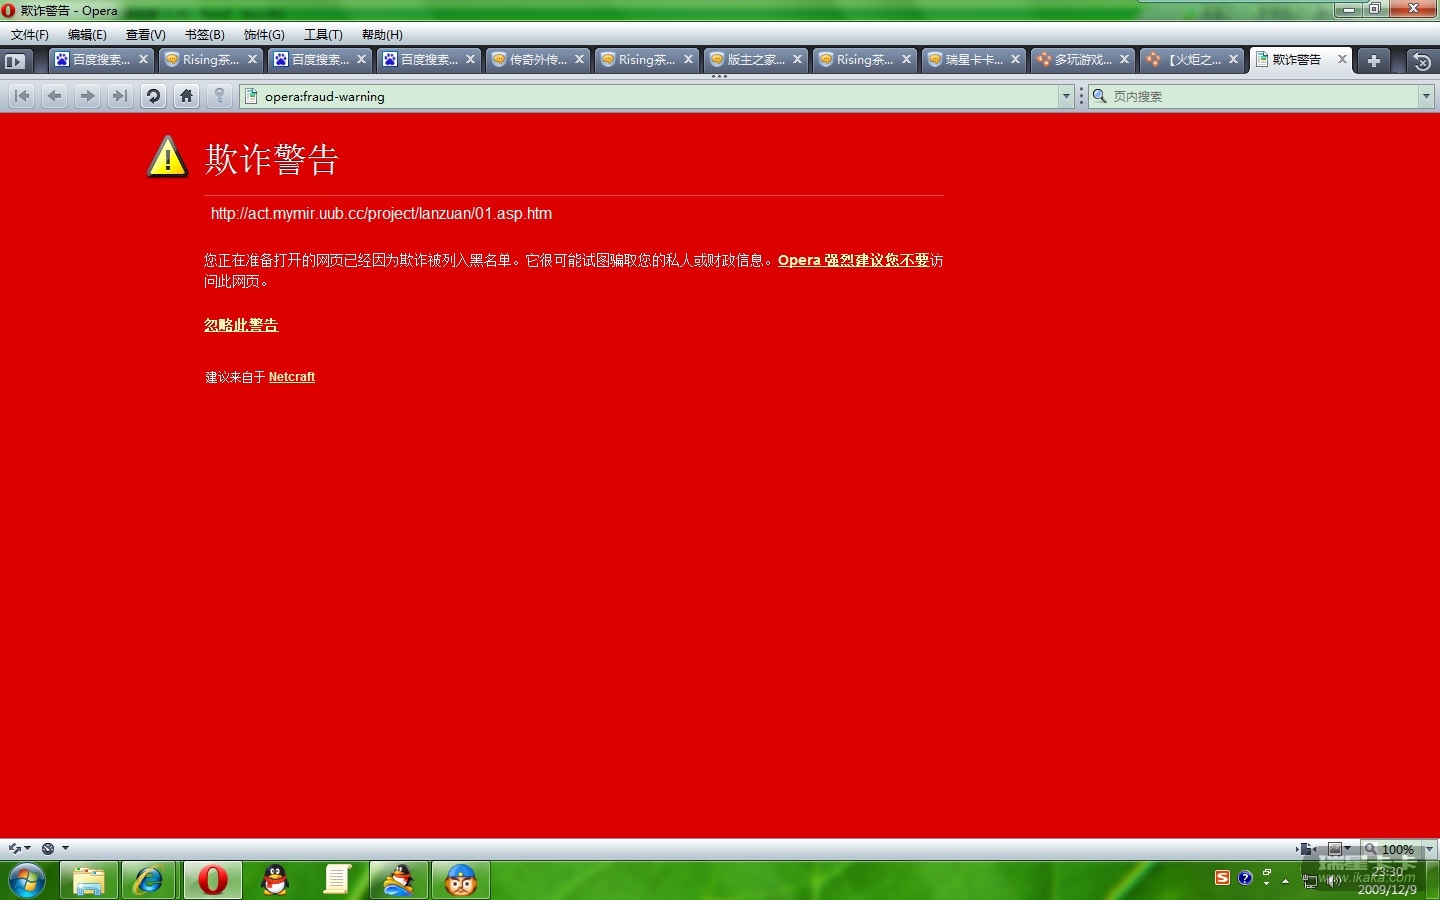Viewport: 1440px width, 900px height.
Task: Expand the address bar history dropdown
Action: pos(1066,96)
